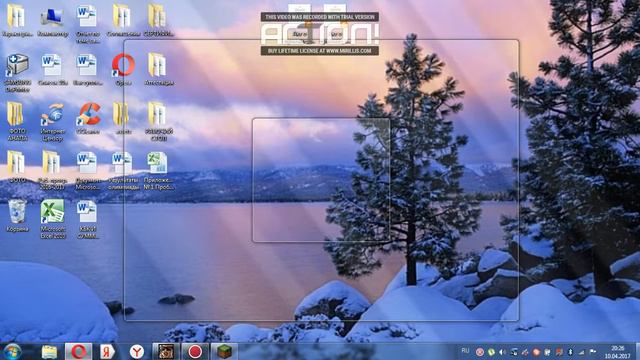Viewport: 640px width, 360px height.
Task: Select the Samsung printer utility desktop shortcut
Action: 17,73
